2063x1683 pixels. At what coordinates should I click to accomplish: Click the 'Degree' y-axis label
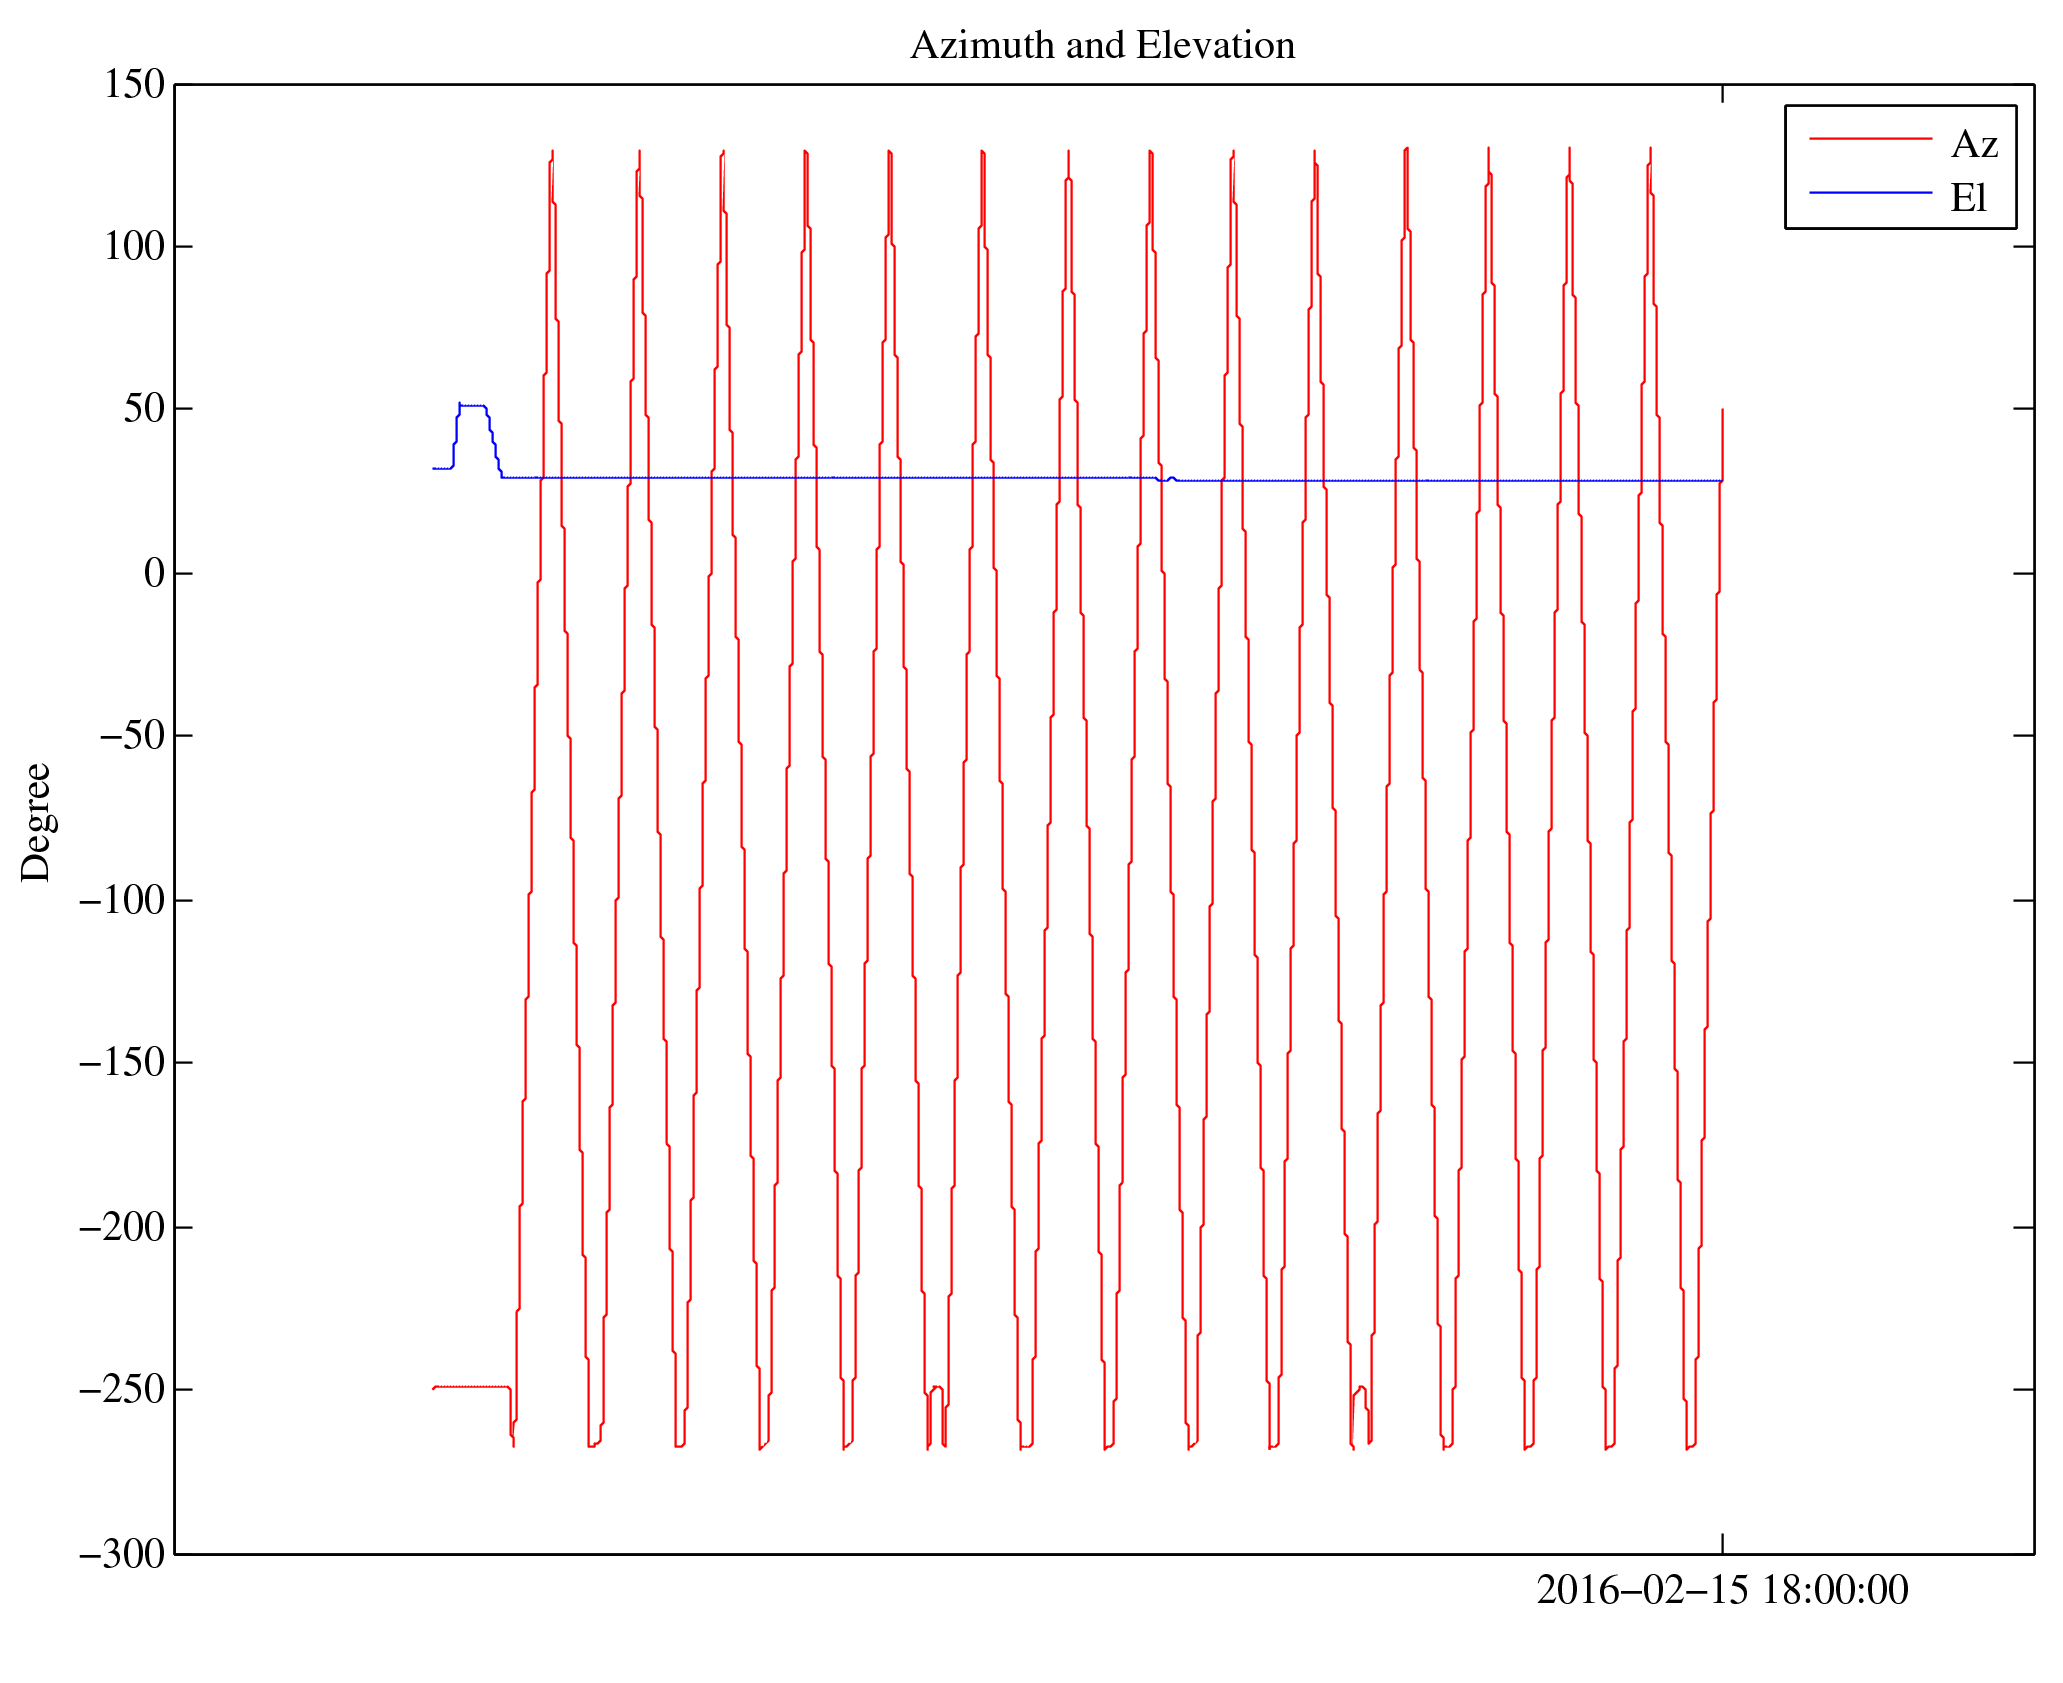coord(36,822)
